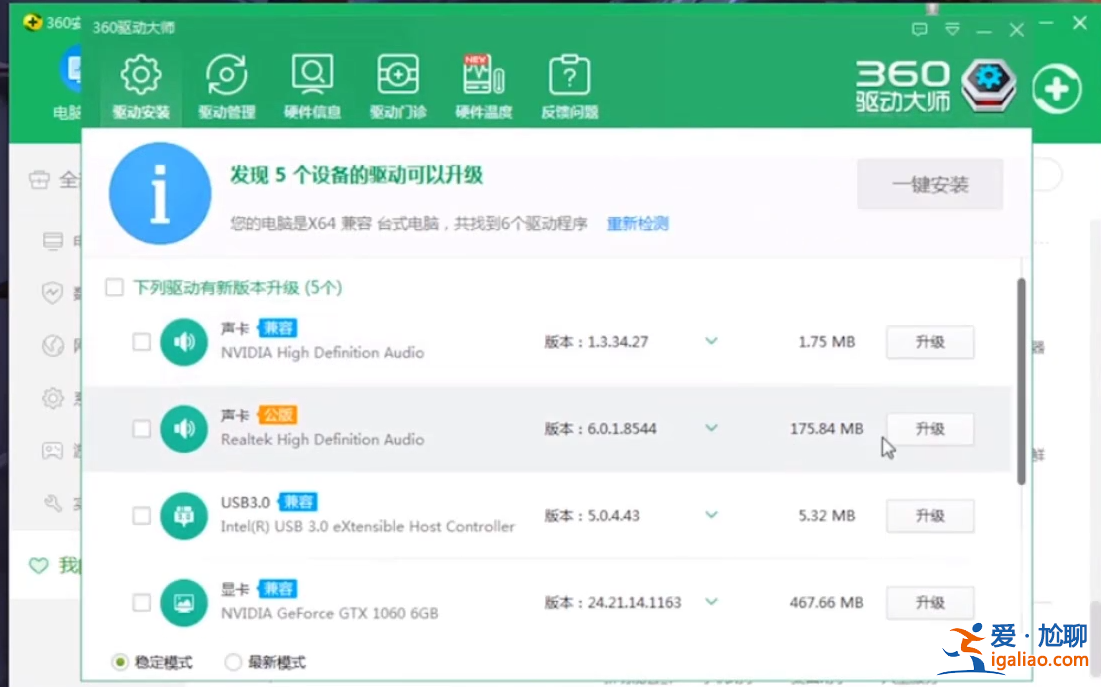Select all drivers via 下列驱动有新版本升级 checkbox
Screen dimensions: 1101x687
point(114,286)
